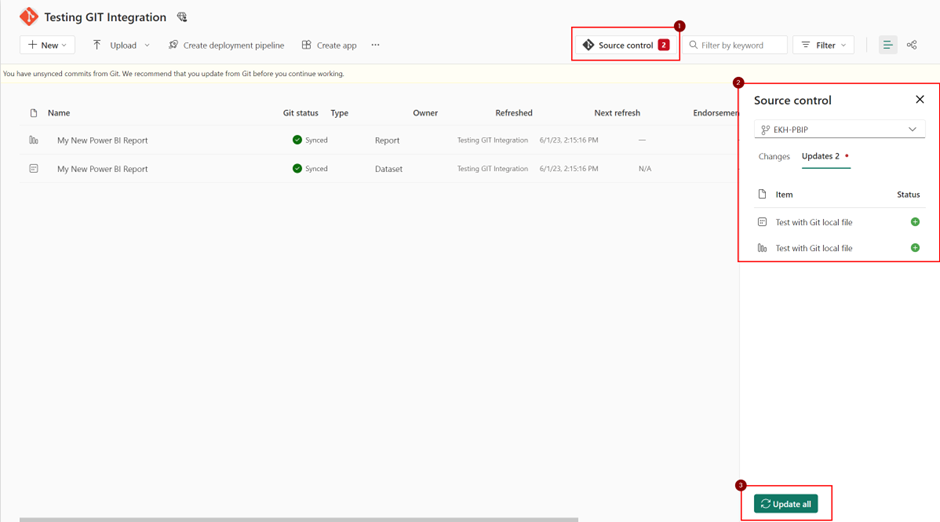Click the dataset icon in second row
Screen dimensions: 940x522
click(x=34, y=169)
